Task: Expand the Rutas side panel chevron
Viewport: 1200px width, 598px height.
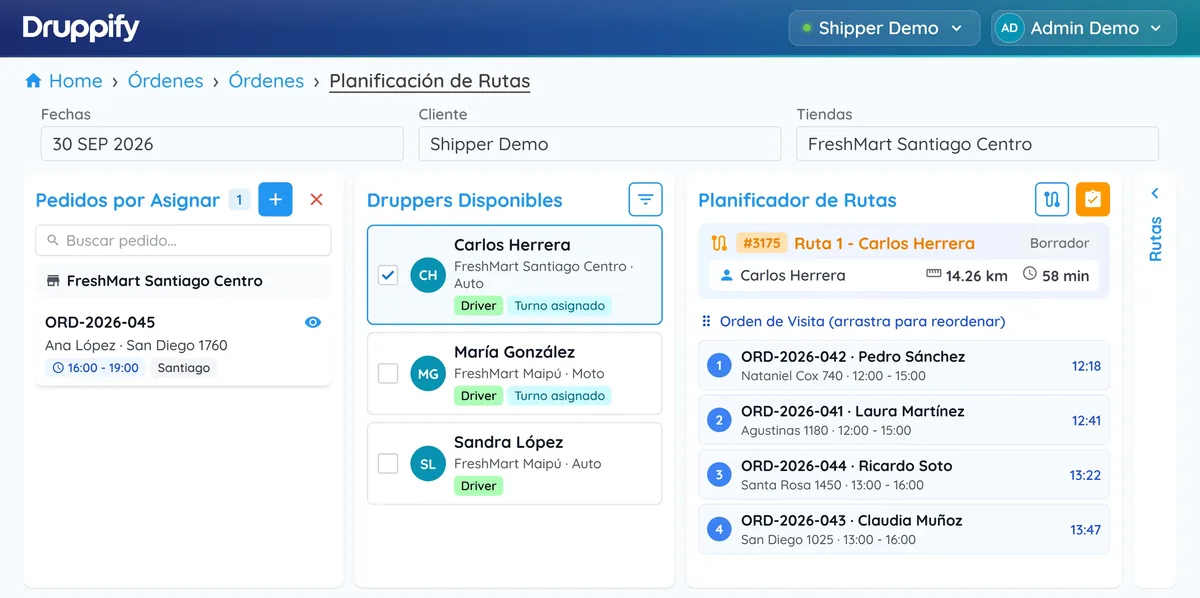Action: tap(1155, 194)
